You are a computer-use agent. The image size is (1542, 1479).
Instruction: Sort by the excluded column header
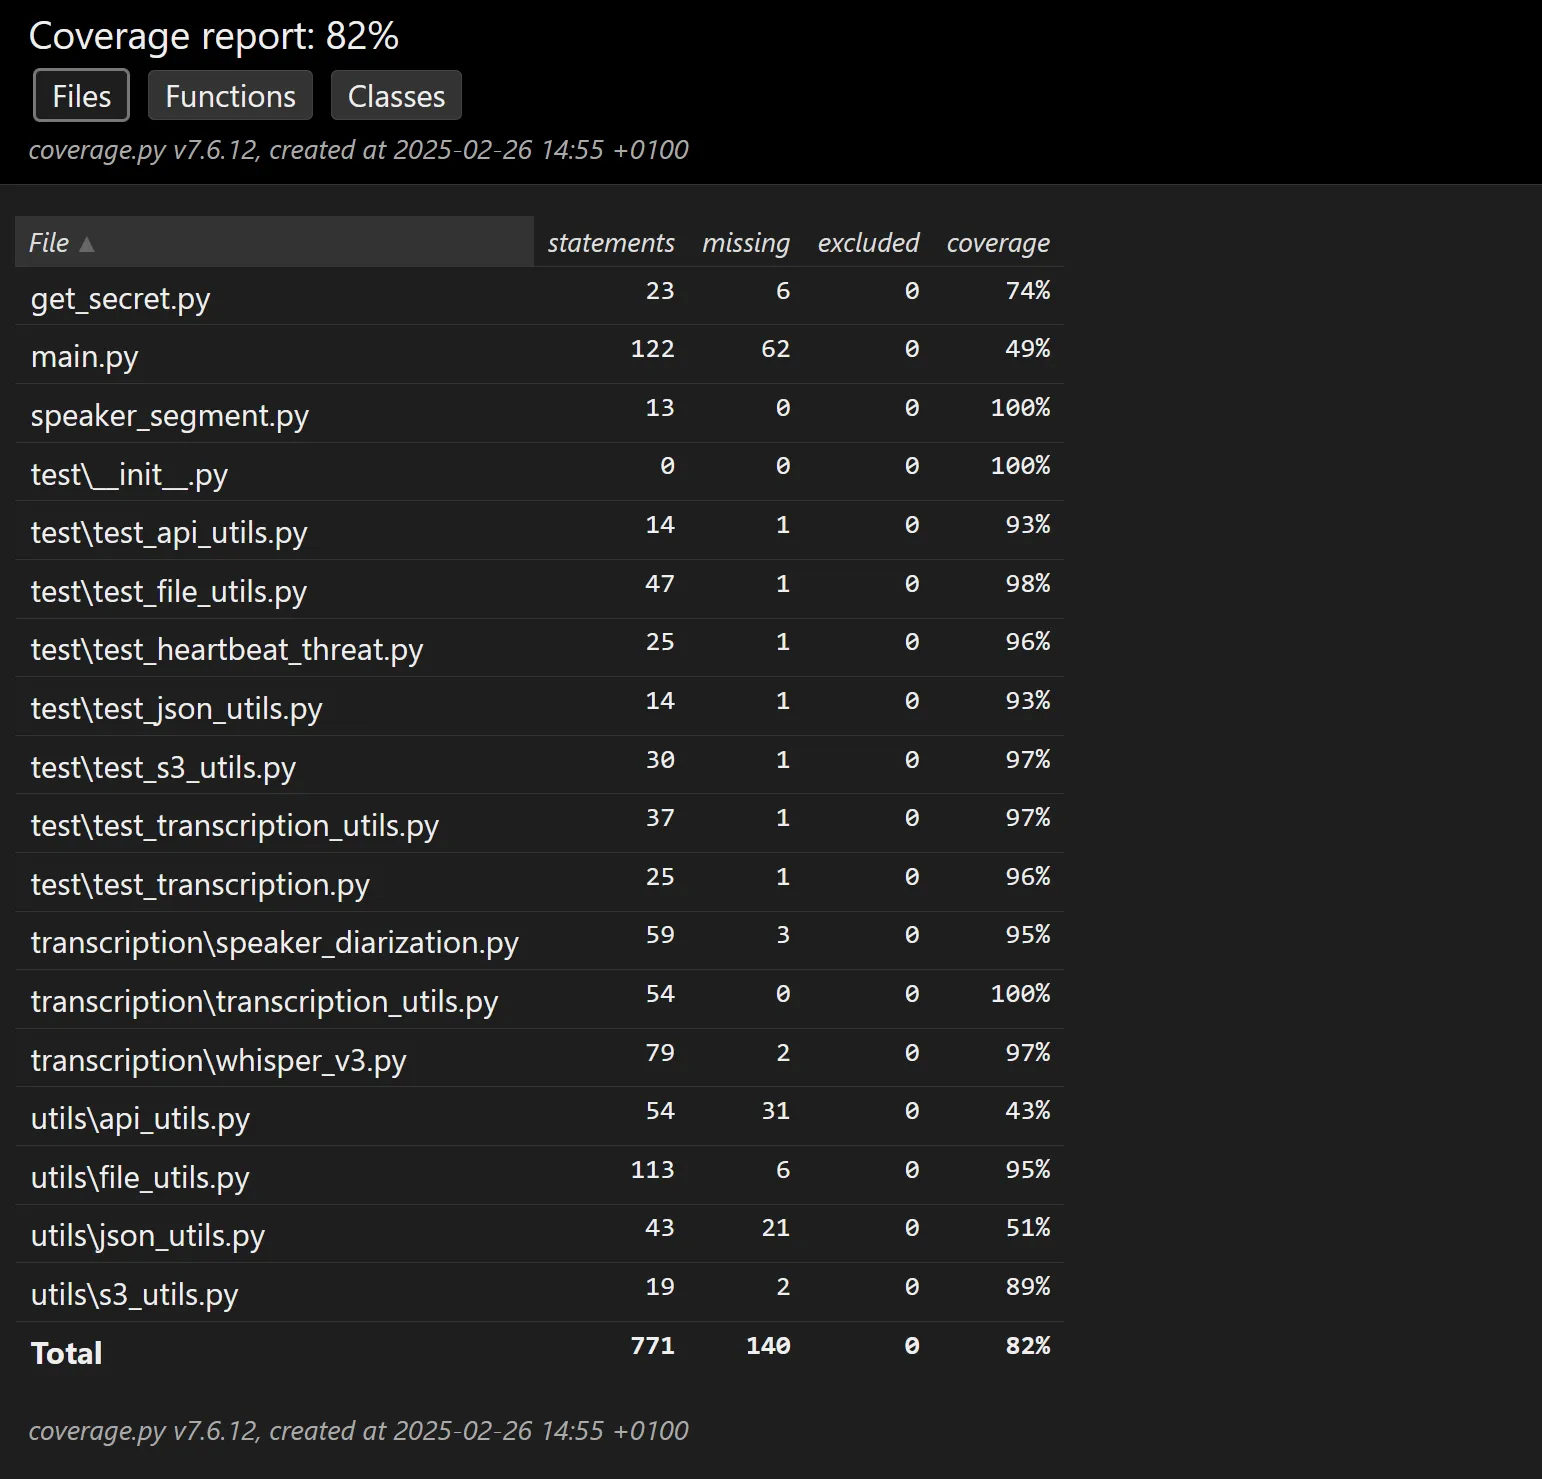point(867,243)
